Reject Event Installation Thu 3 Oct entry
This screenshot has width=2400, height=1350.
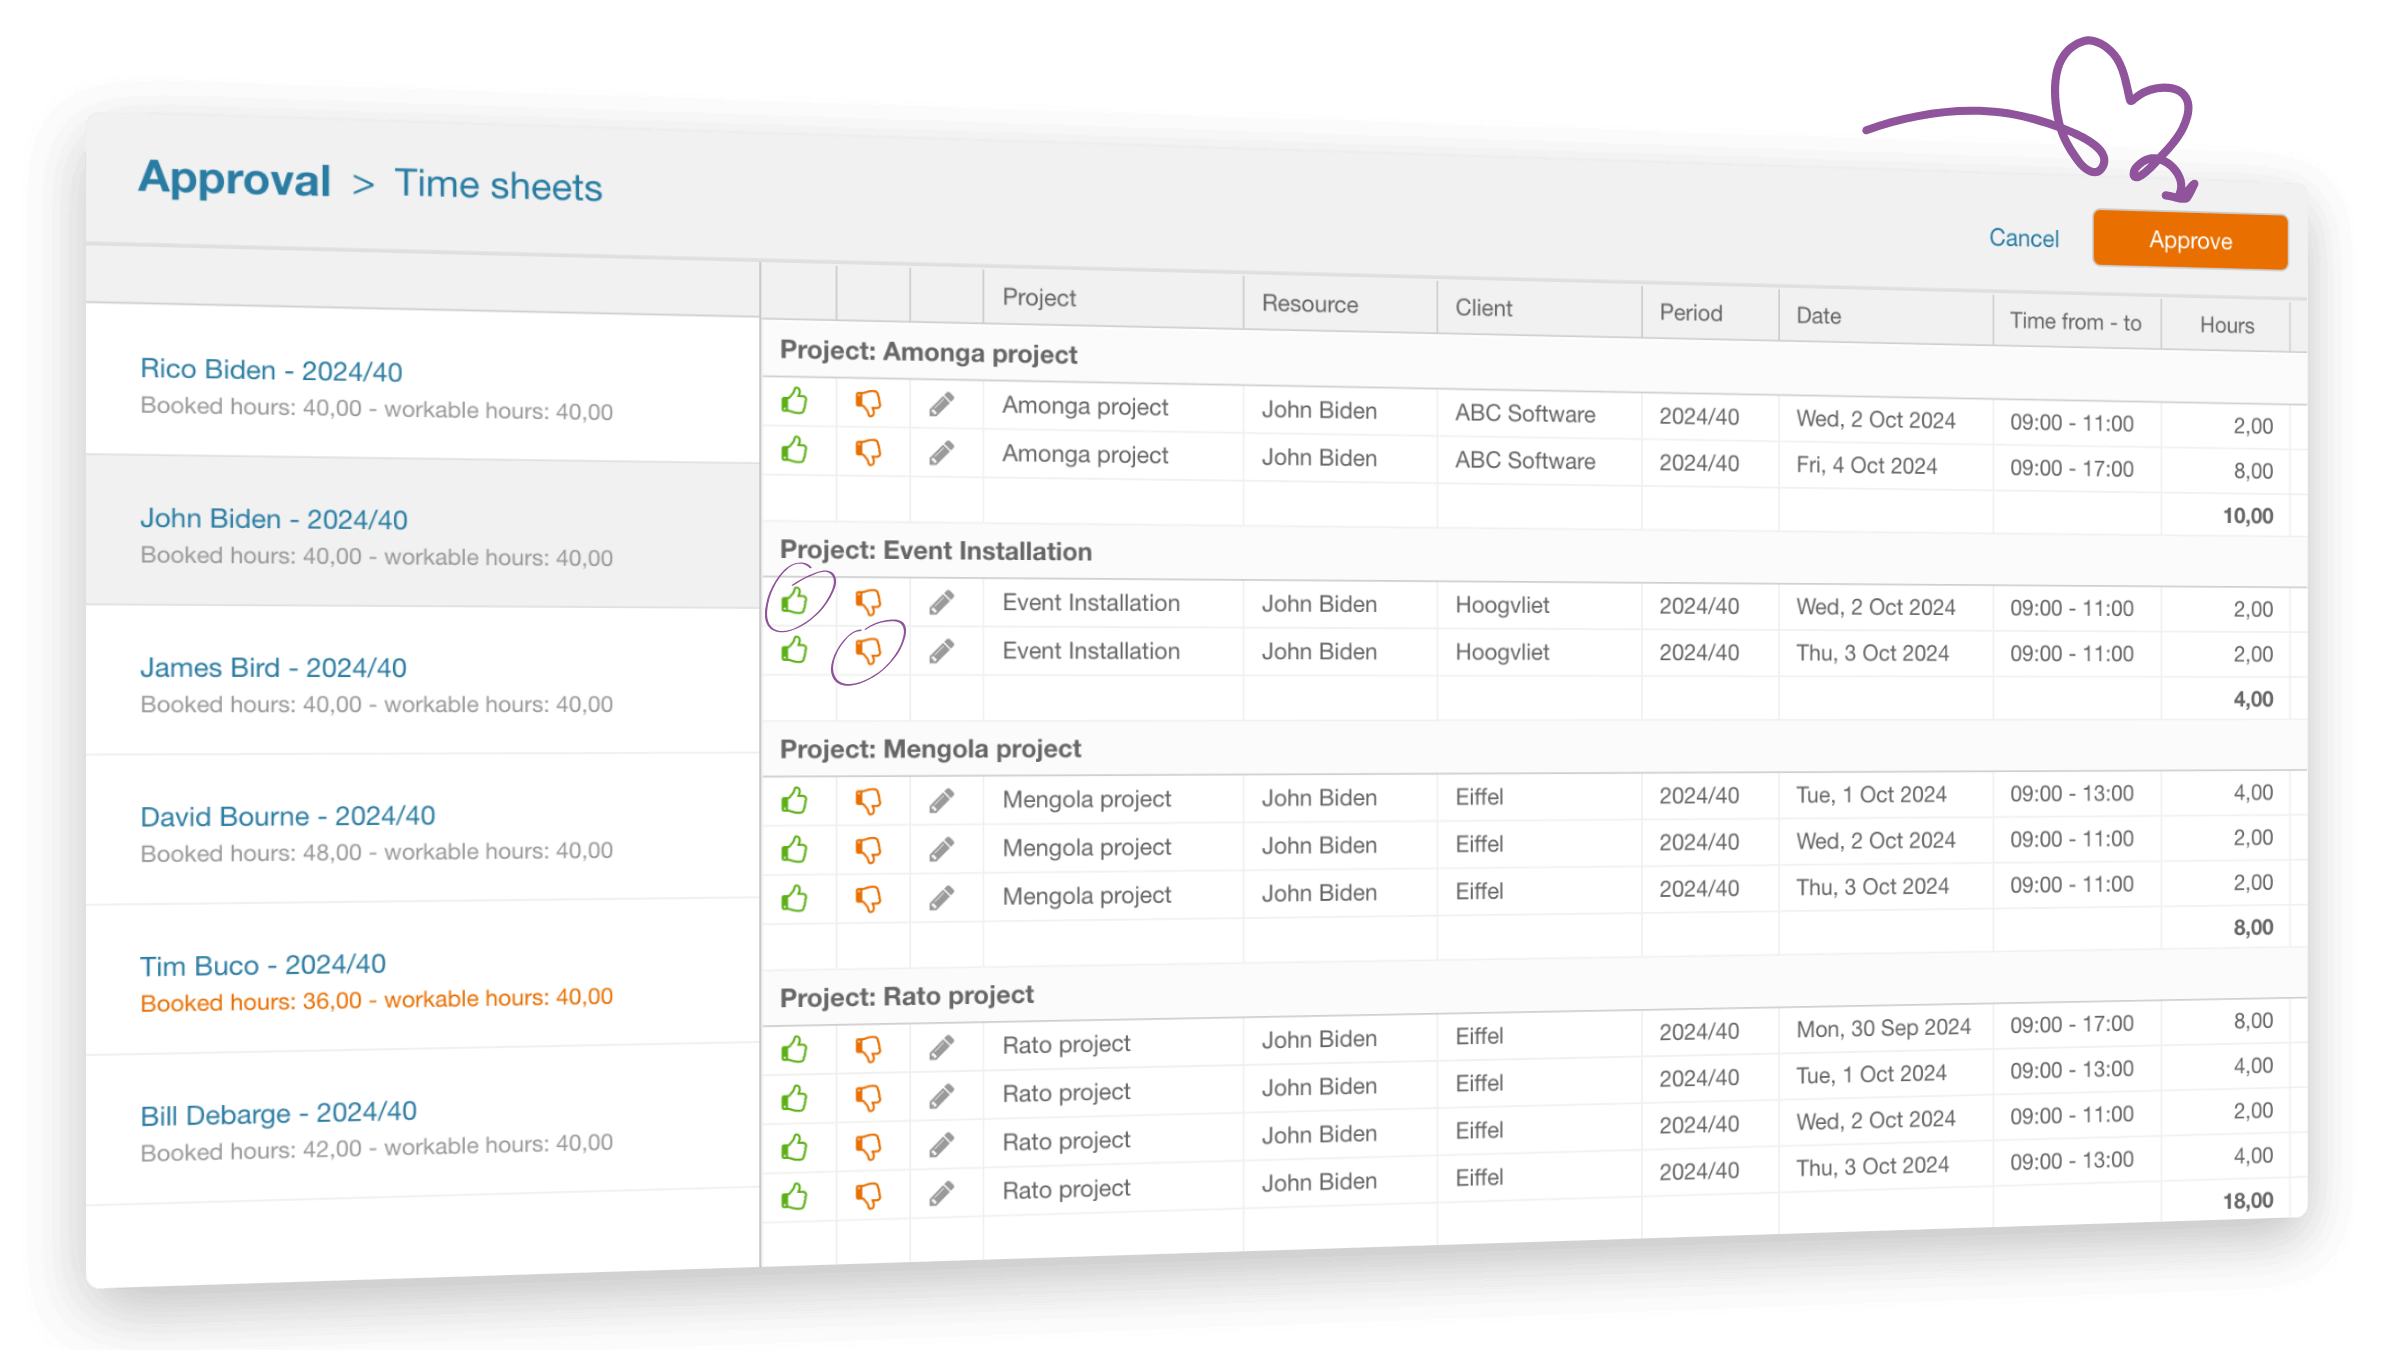868,651
